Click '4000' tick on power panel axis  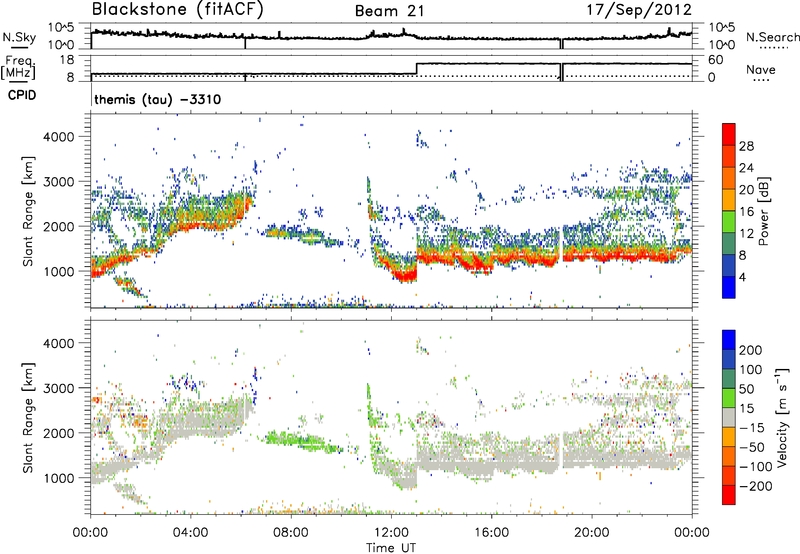tap(58, 137)
